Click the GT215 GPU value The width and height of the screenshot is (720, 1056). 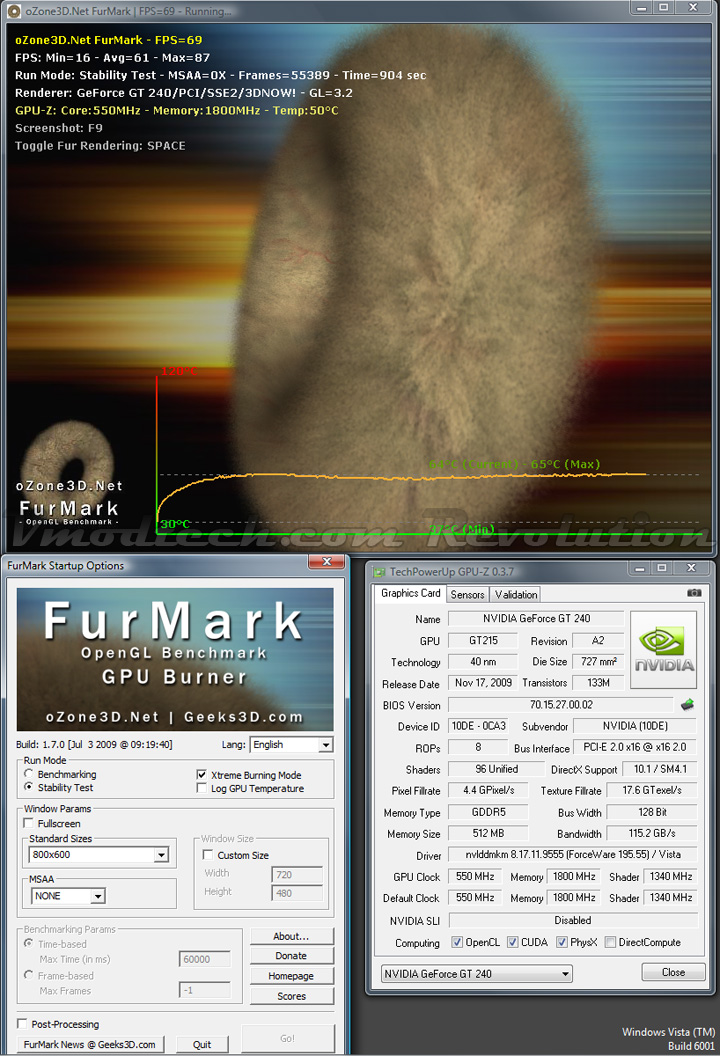click(483, 640)
